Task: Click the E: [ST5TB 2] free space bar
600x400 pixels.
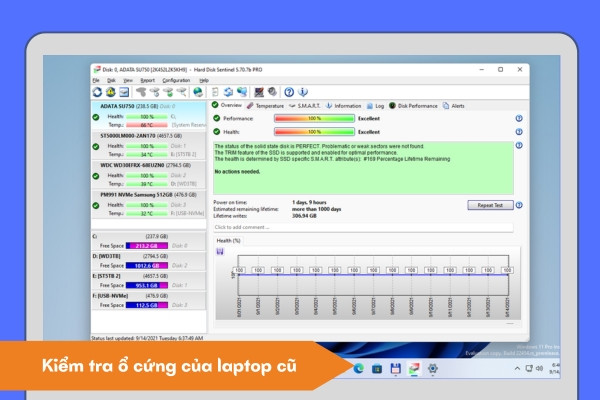Action: click(147, 286)
